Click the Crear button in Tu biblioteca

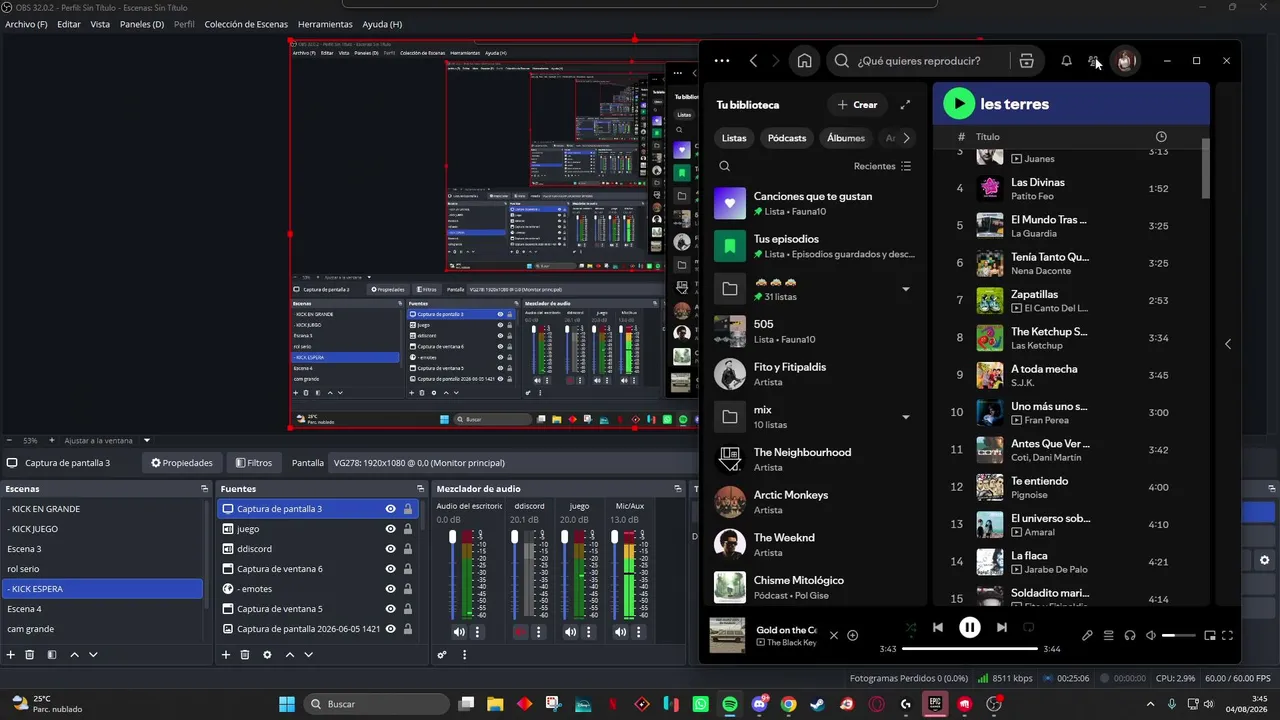coord(857,105)
